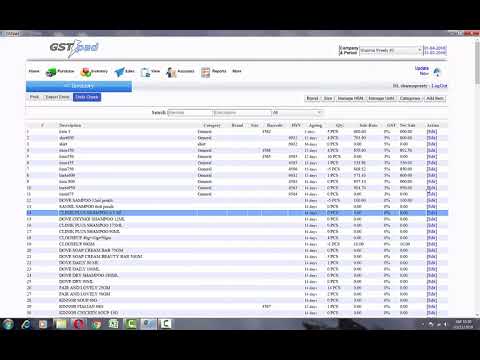Viewport: 480px width, 360px height.
Task: Click the Export Excel button
Action: point(57,97)
